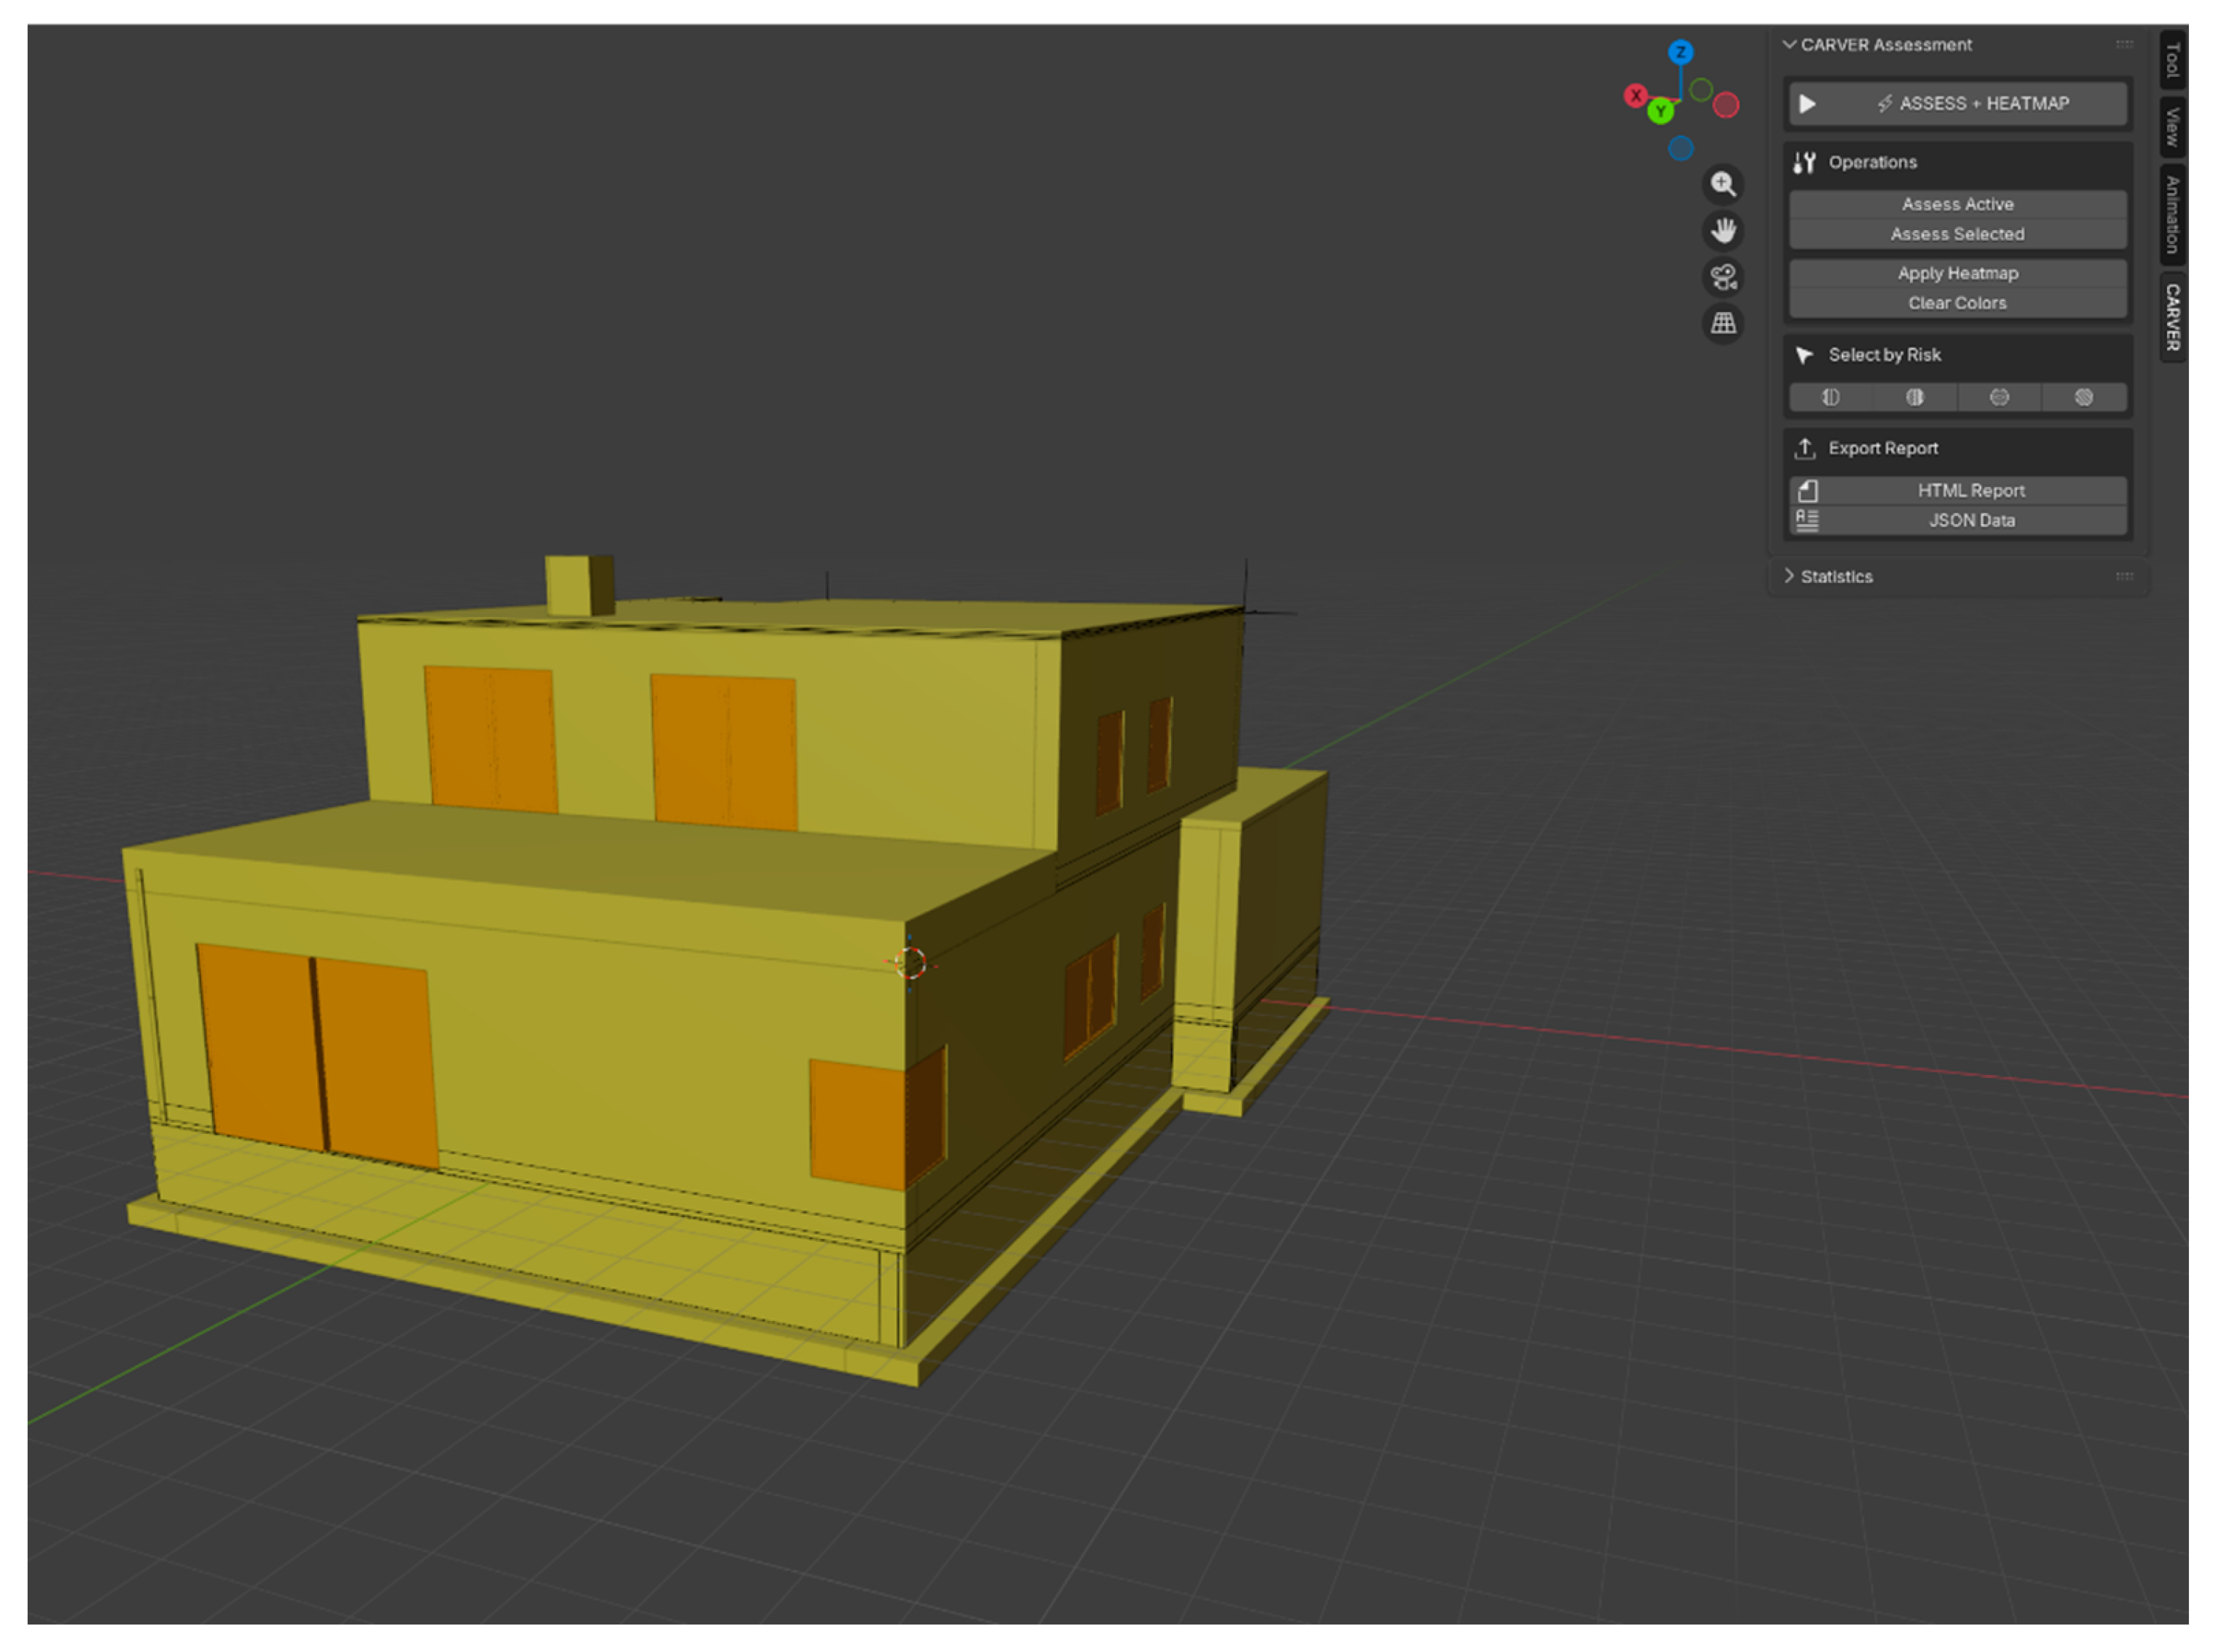Click the chimney on the house roof
Viewport: 2223px width, 1652px height.
580,585
